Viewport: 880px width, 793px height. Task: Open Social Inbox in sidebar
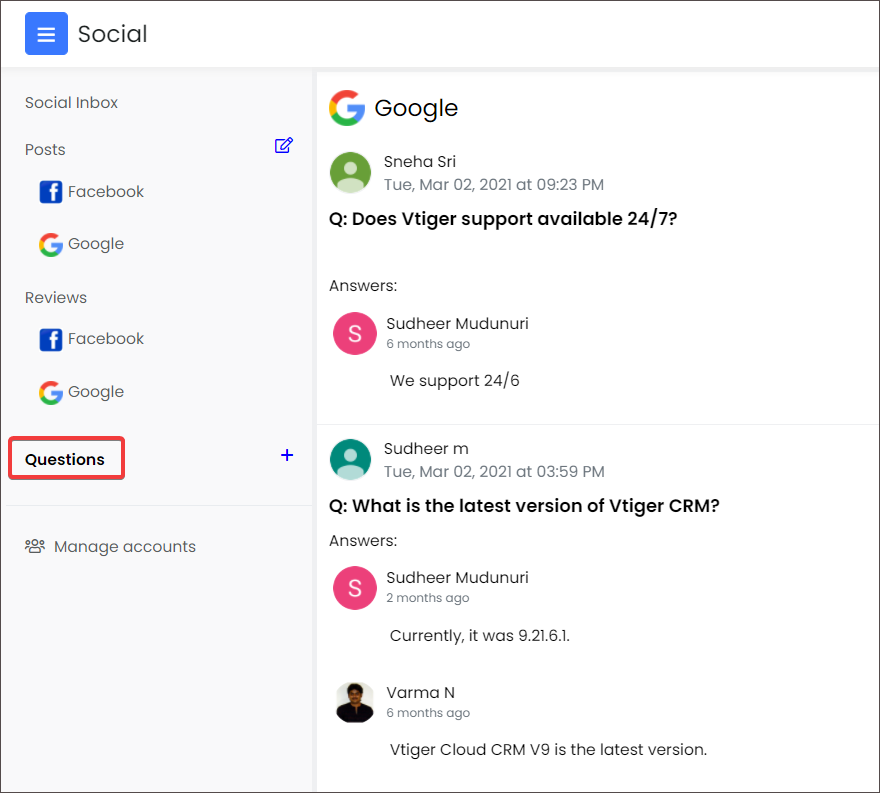pyautogui.click(x=71, y=103)
